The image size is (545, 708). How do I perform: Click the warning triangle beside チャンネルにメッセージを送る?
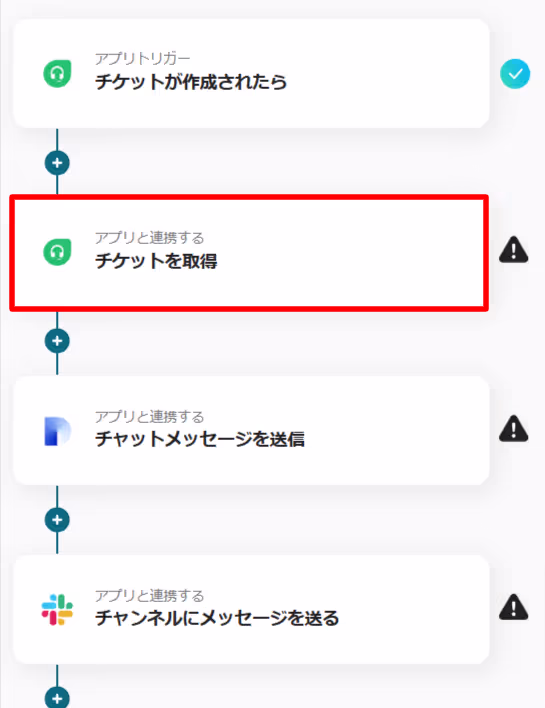514,607
